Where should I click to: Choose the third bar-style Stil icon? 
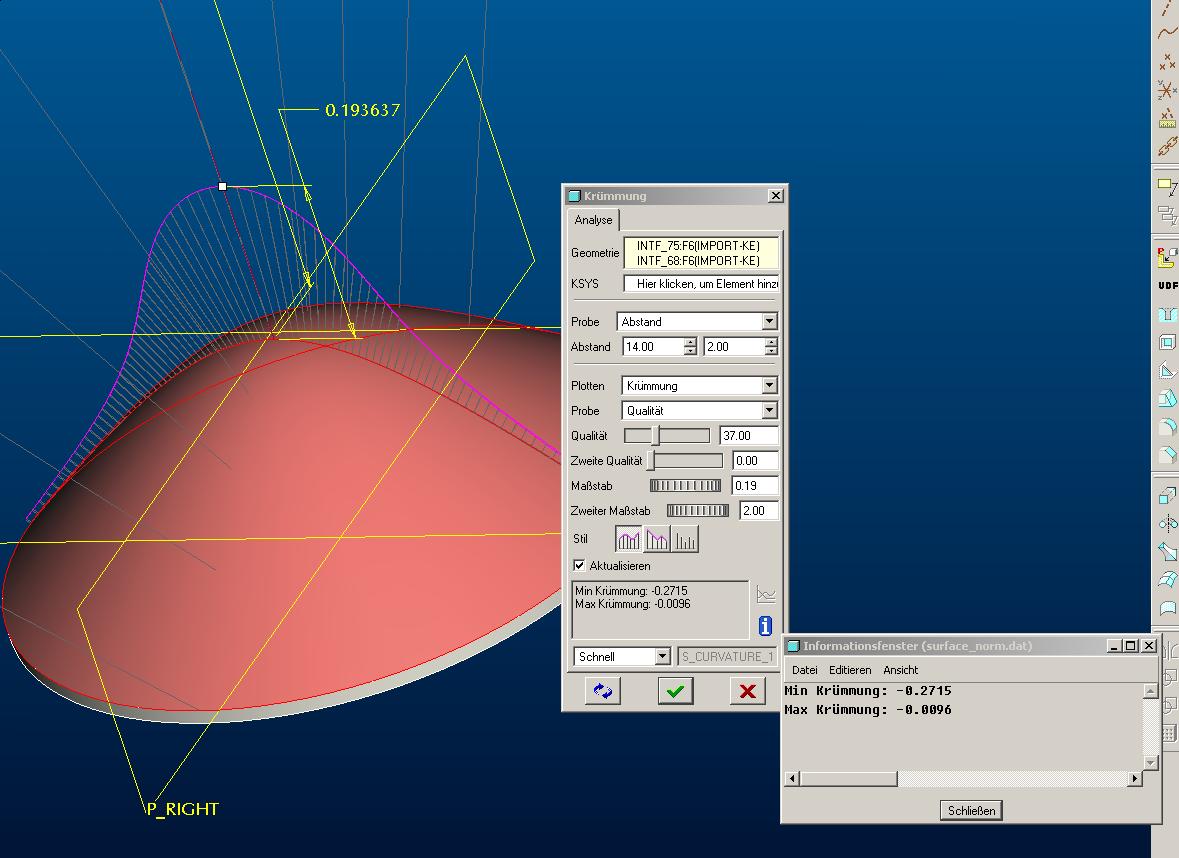(x=685, y=538)
